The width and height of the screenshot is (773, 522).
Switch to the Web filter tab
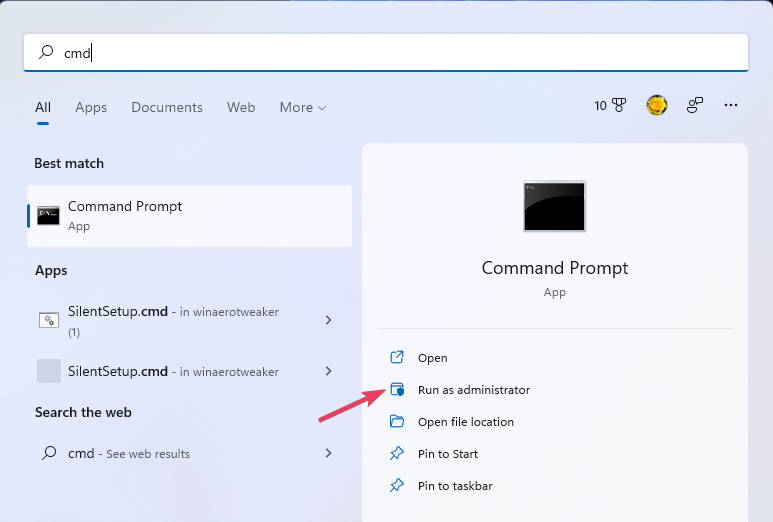coord(241,107)
